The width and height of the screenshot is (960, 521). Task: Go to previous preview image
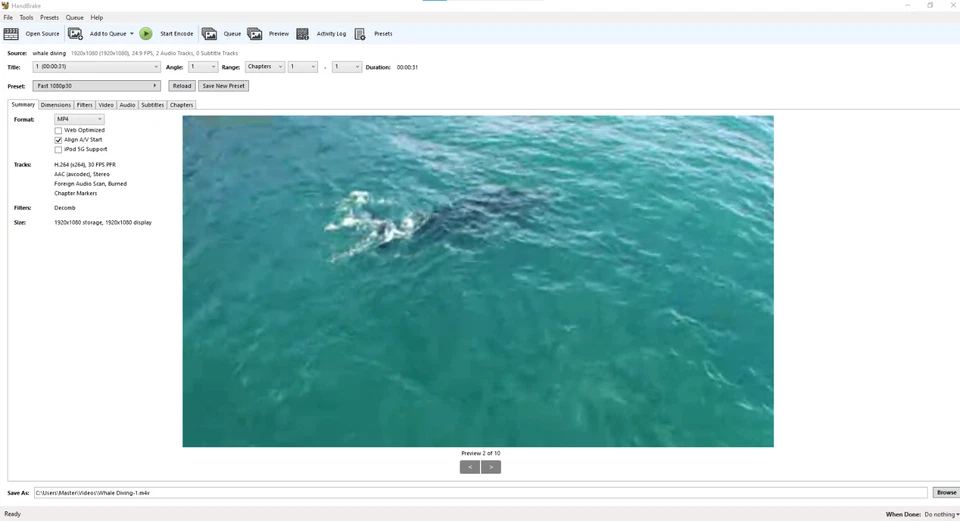pos(470,467)
